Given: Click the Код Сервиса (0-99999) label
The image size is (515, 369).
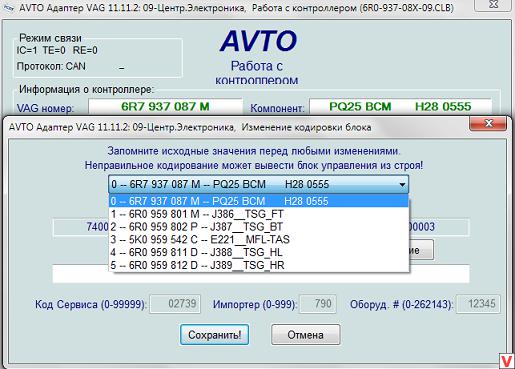Looking at the screenshot, I should pos(90,304).
